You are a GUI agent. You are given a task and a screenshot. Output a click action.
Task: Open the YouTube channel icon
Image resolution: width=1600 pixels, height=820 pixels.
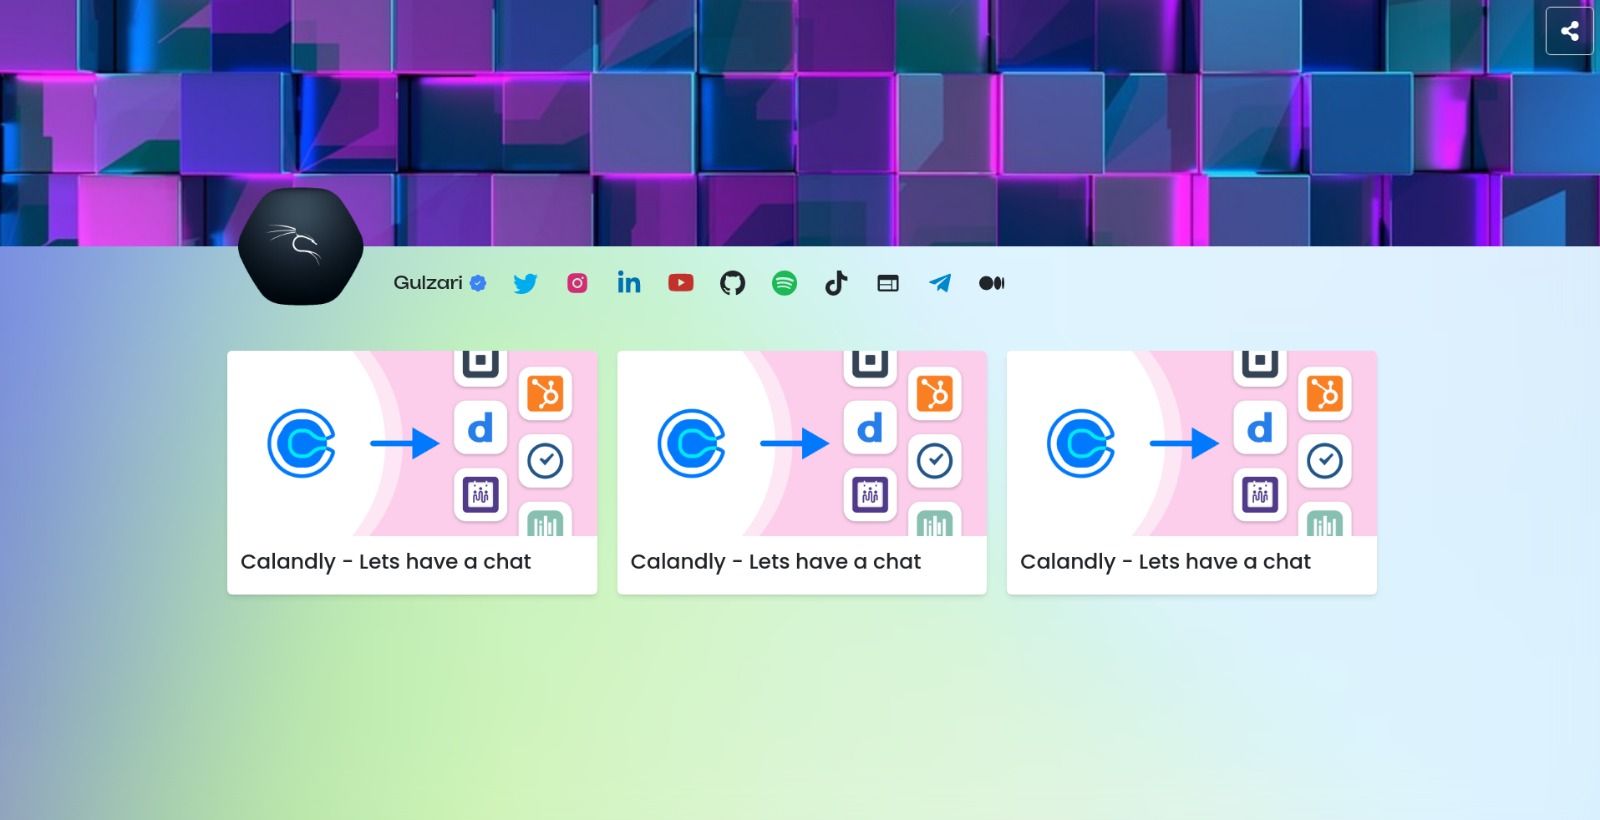point(681,283)
